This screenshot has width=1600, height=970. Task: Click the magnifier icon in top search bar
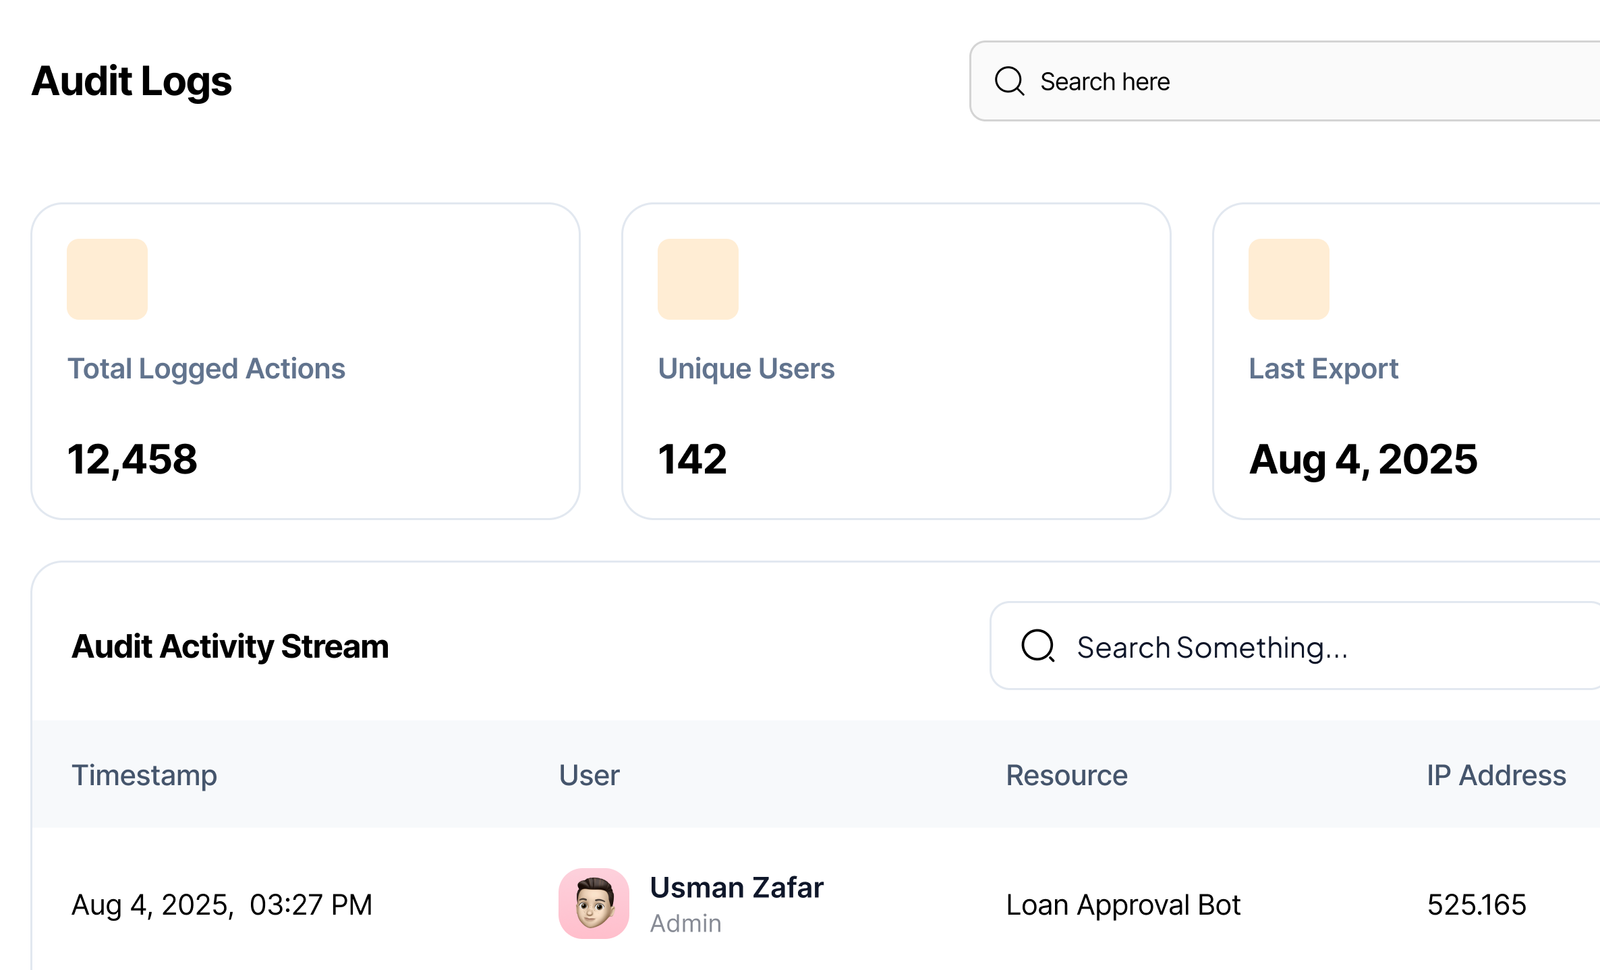tap(1009, 81)
